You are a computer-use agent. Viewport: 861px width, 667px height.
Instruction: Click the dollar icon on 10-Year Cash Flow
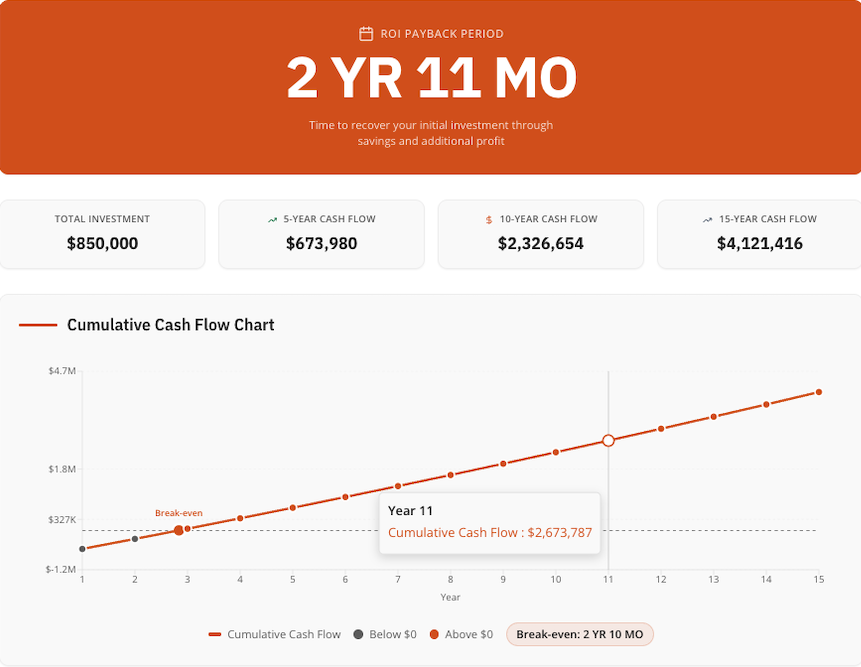[x=489, y=219]
